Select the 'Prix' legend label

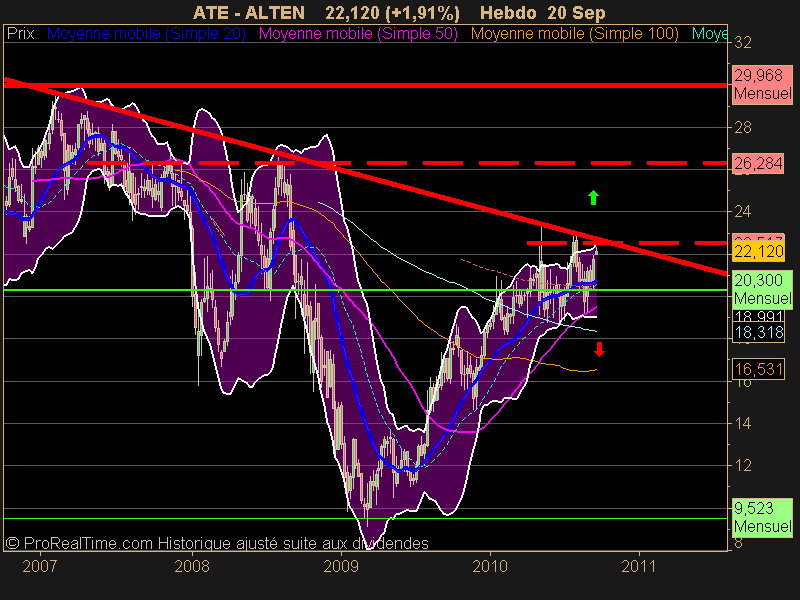click(x=21, y=34)
